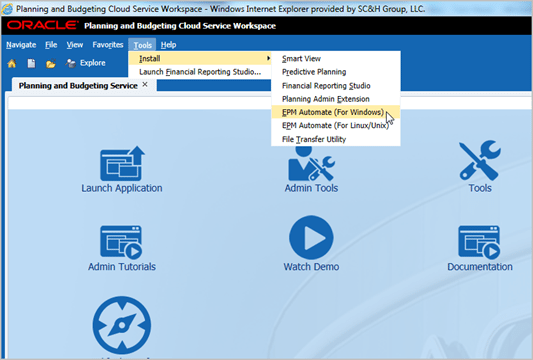Image resolution: width=533 pixels, height=360 pixels.
Task: Switch to Planning and Budgeting Service tab
Action: click(x=78, y=86)
